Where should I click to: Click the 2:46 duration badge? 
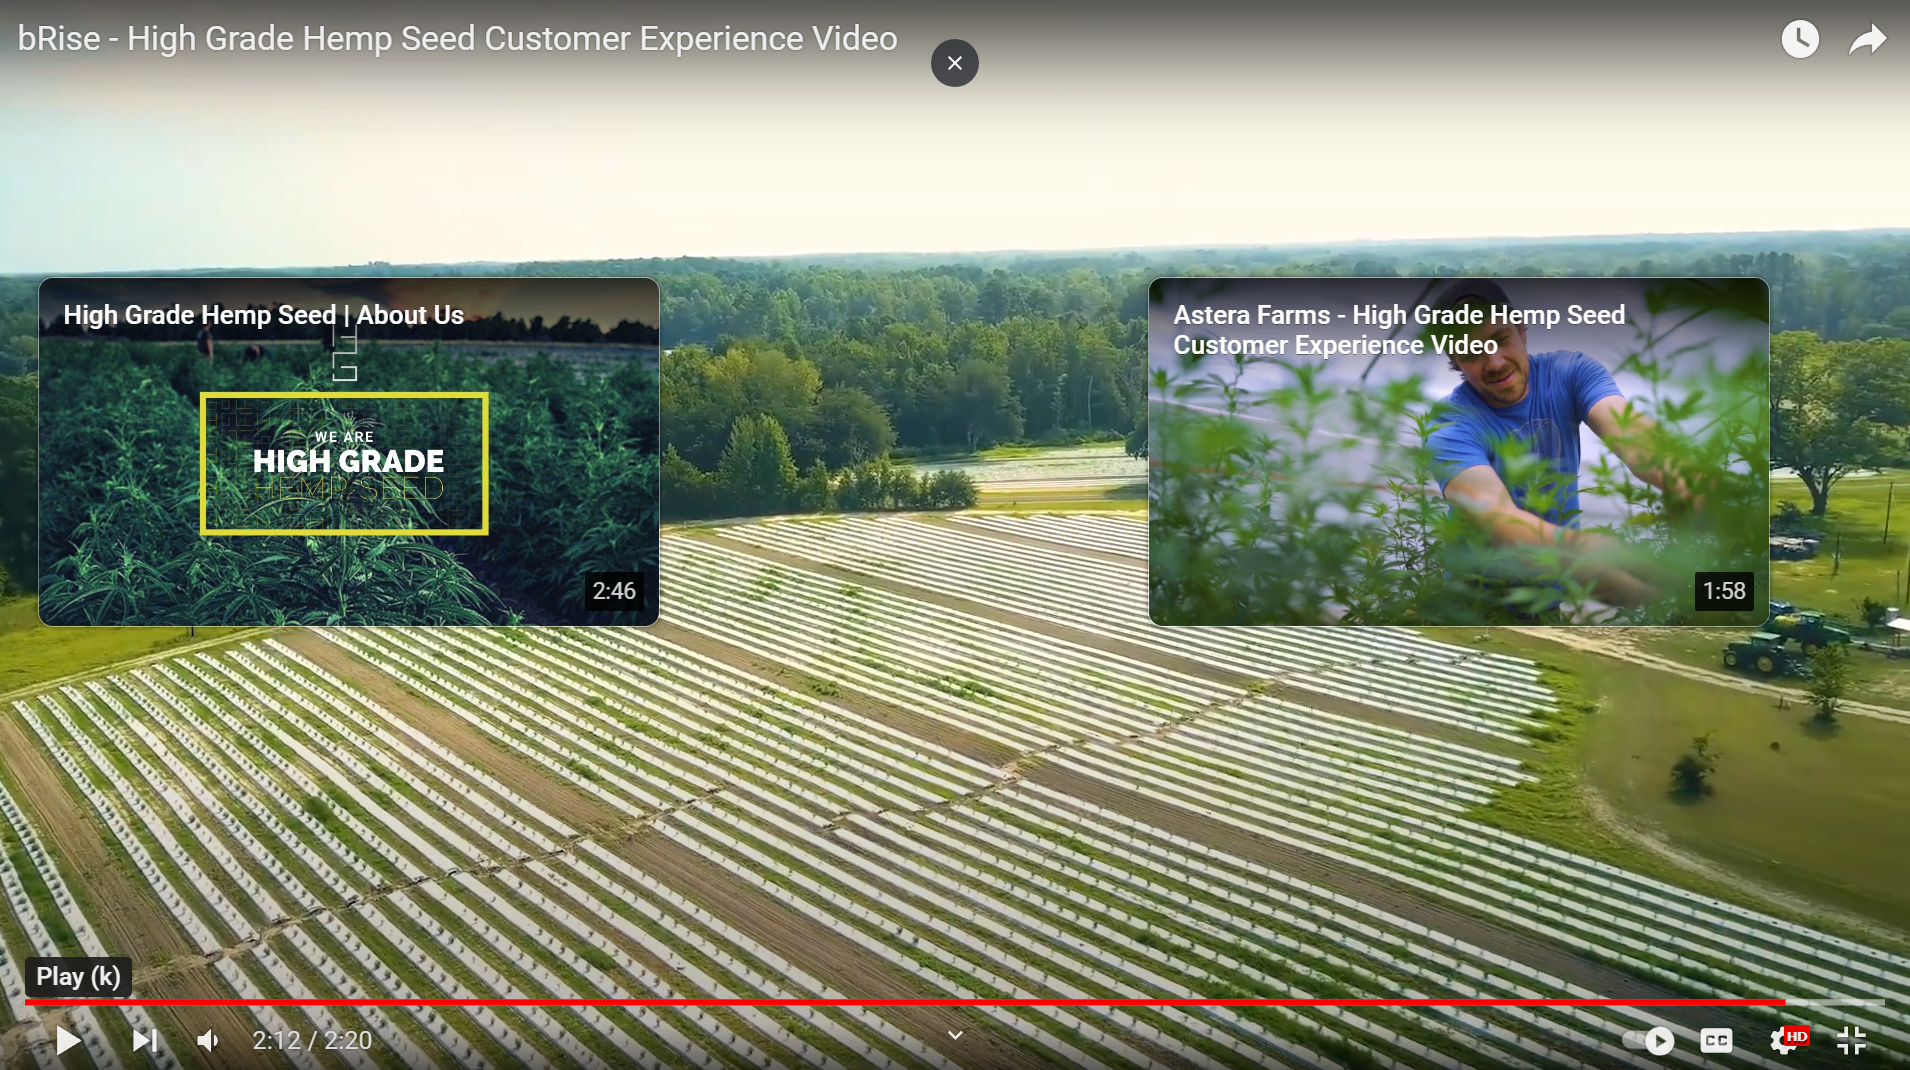614,591
